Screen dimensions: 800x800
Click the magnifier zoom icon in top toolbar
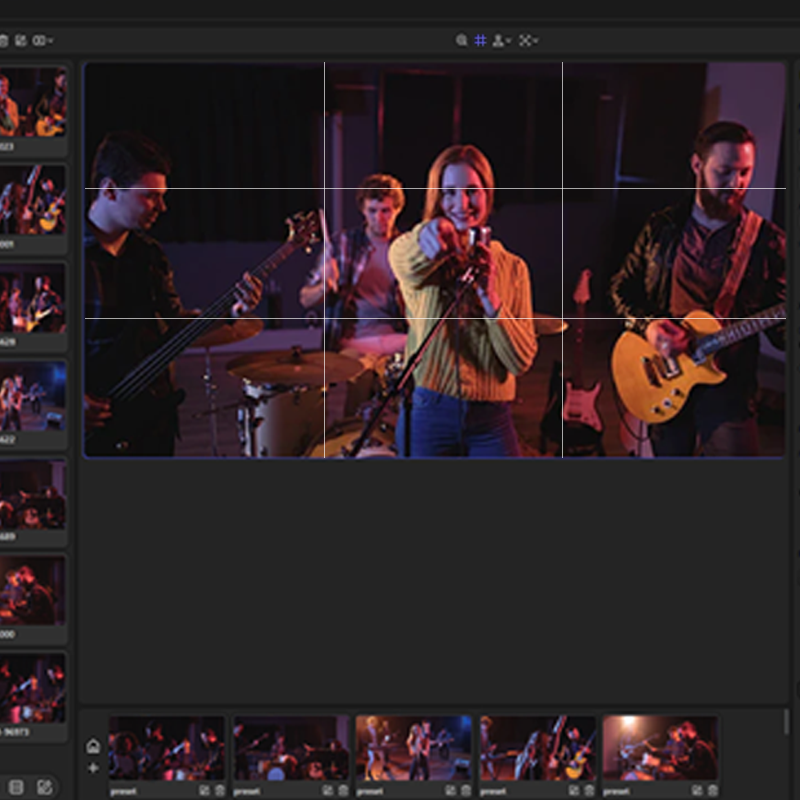[461, 41]
